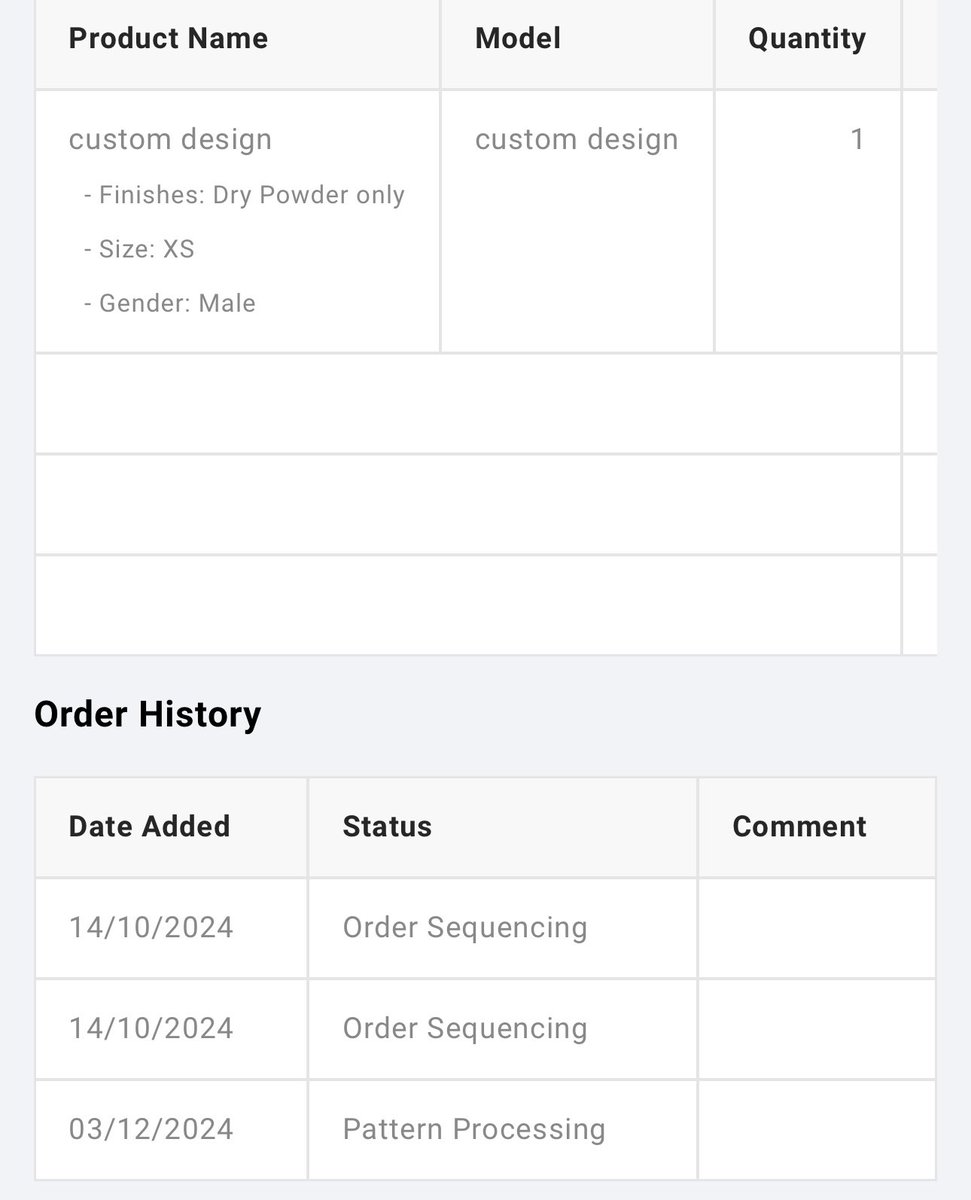Click the Comment column header
Screen dimensions: 971x1200
[x=799, y=826]
